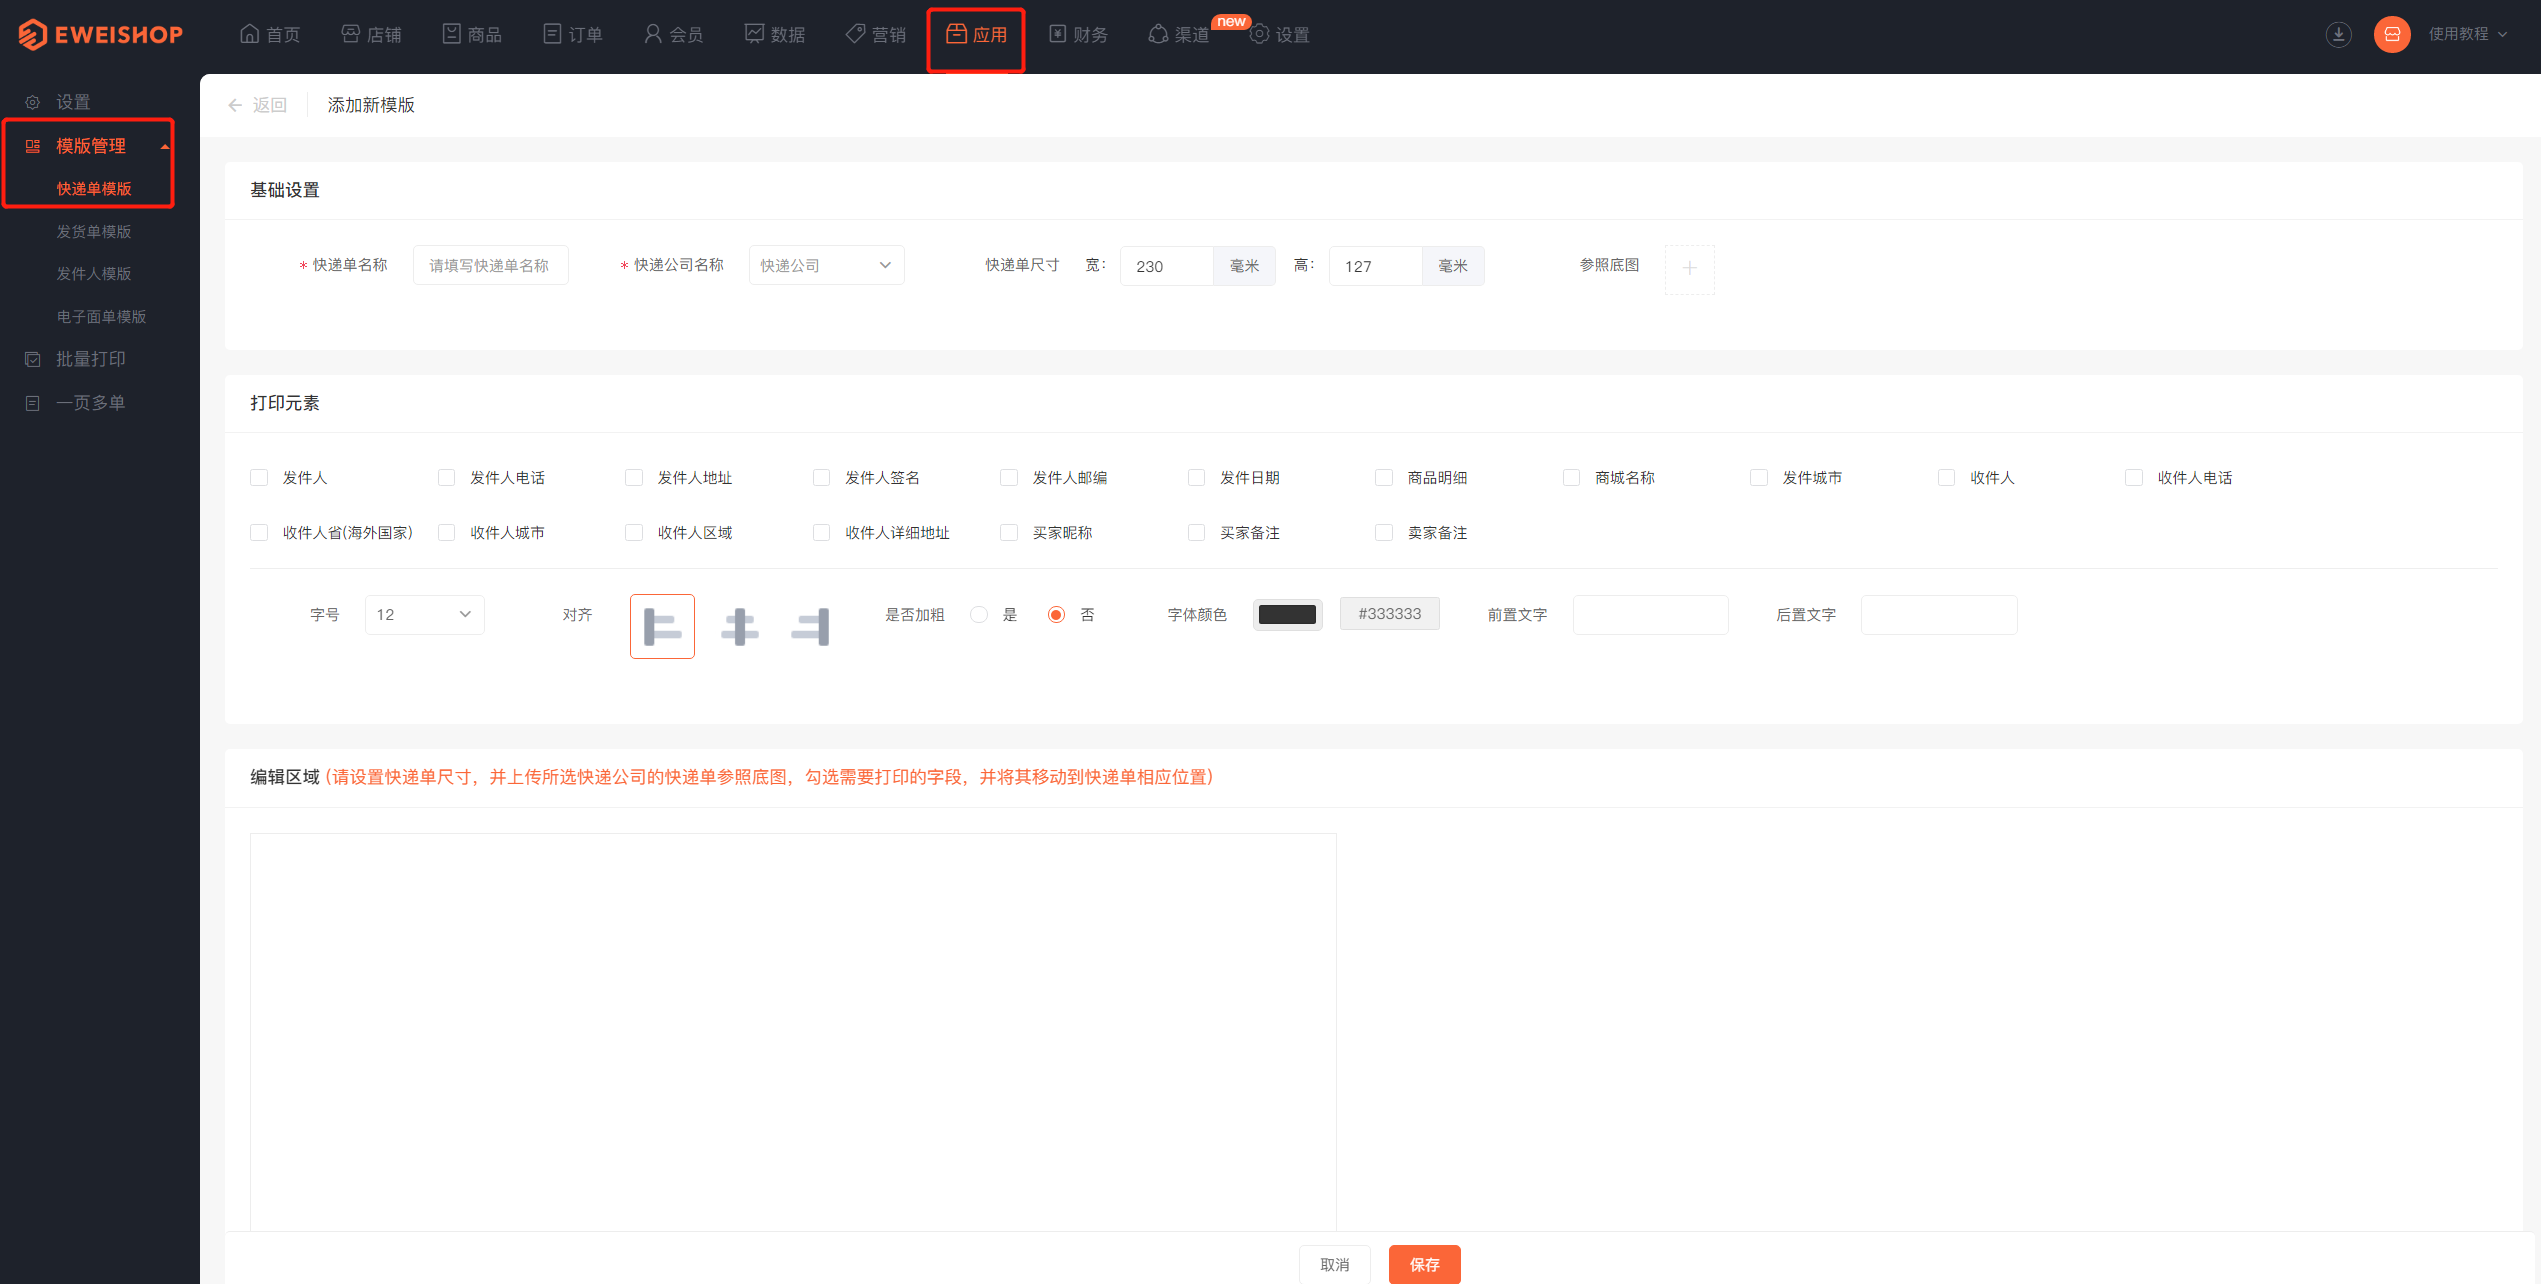The height and width of the screenshot is (1284, 2541).
Task: Open the 订单 orders nav item
Action: coord(573,34)
